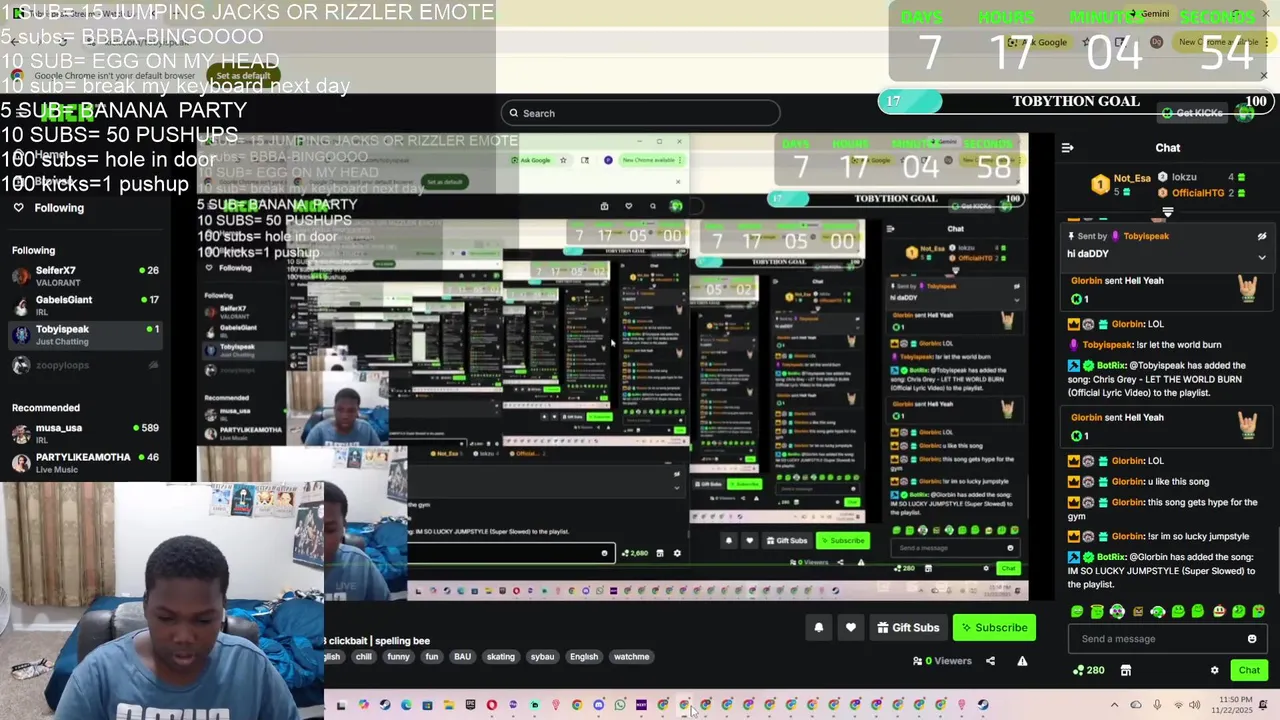Screen dimensions: 1280x720
Task: Collapse the chat panel with the arrow icon
Action: point(1067,148)
